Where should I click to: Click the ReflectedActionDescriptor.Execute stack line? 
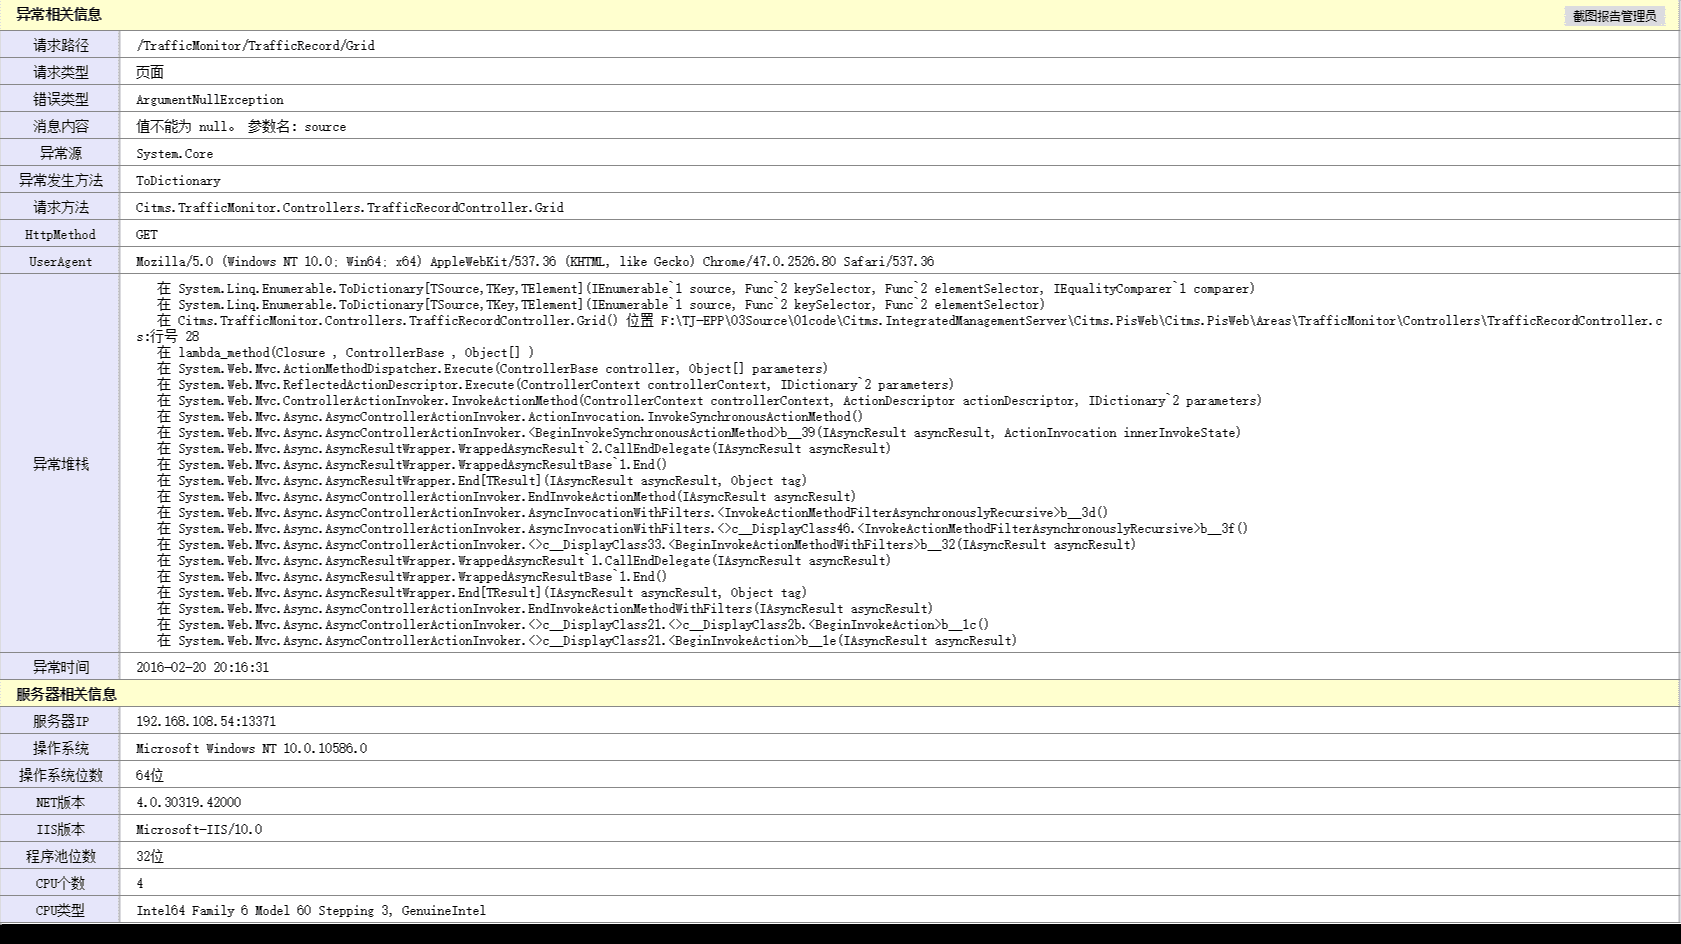[x=556, y=384]
